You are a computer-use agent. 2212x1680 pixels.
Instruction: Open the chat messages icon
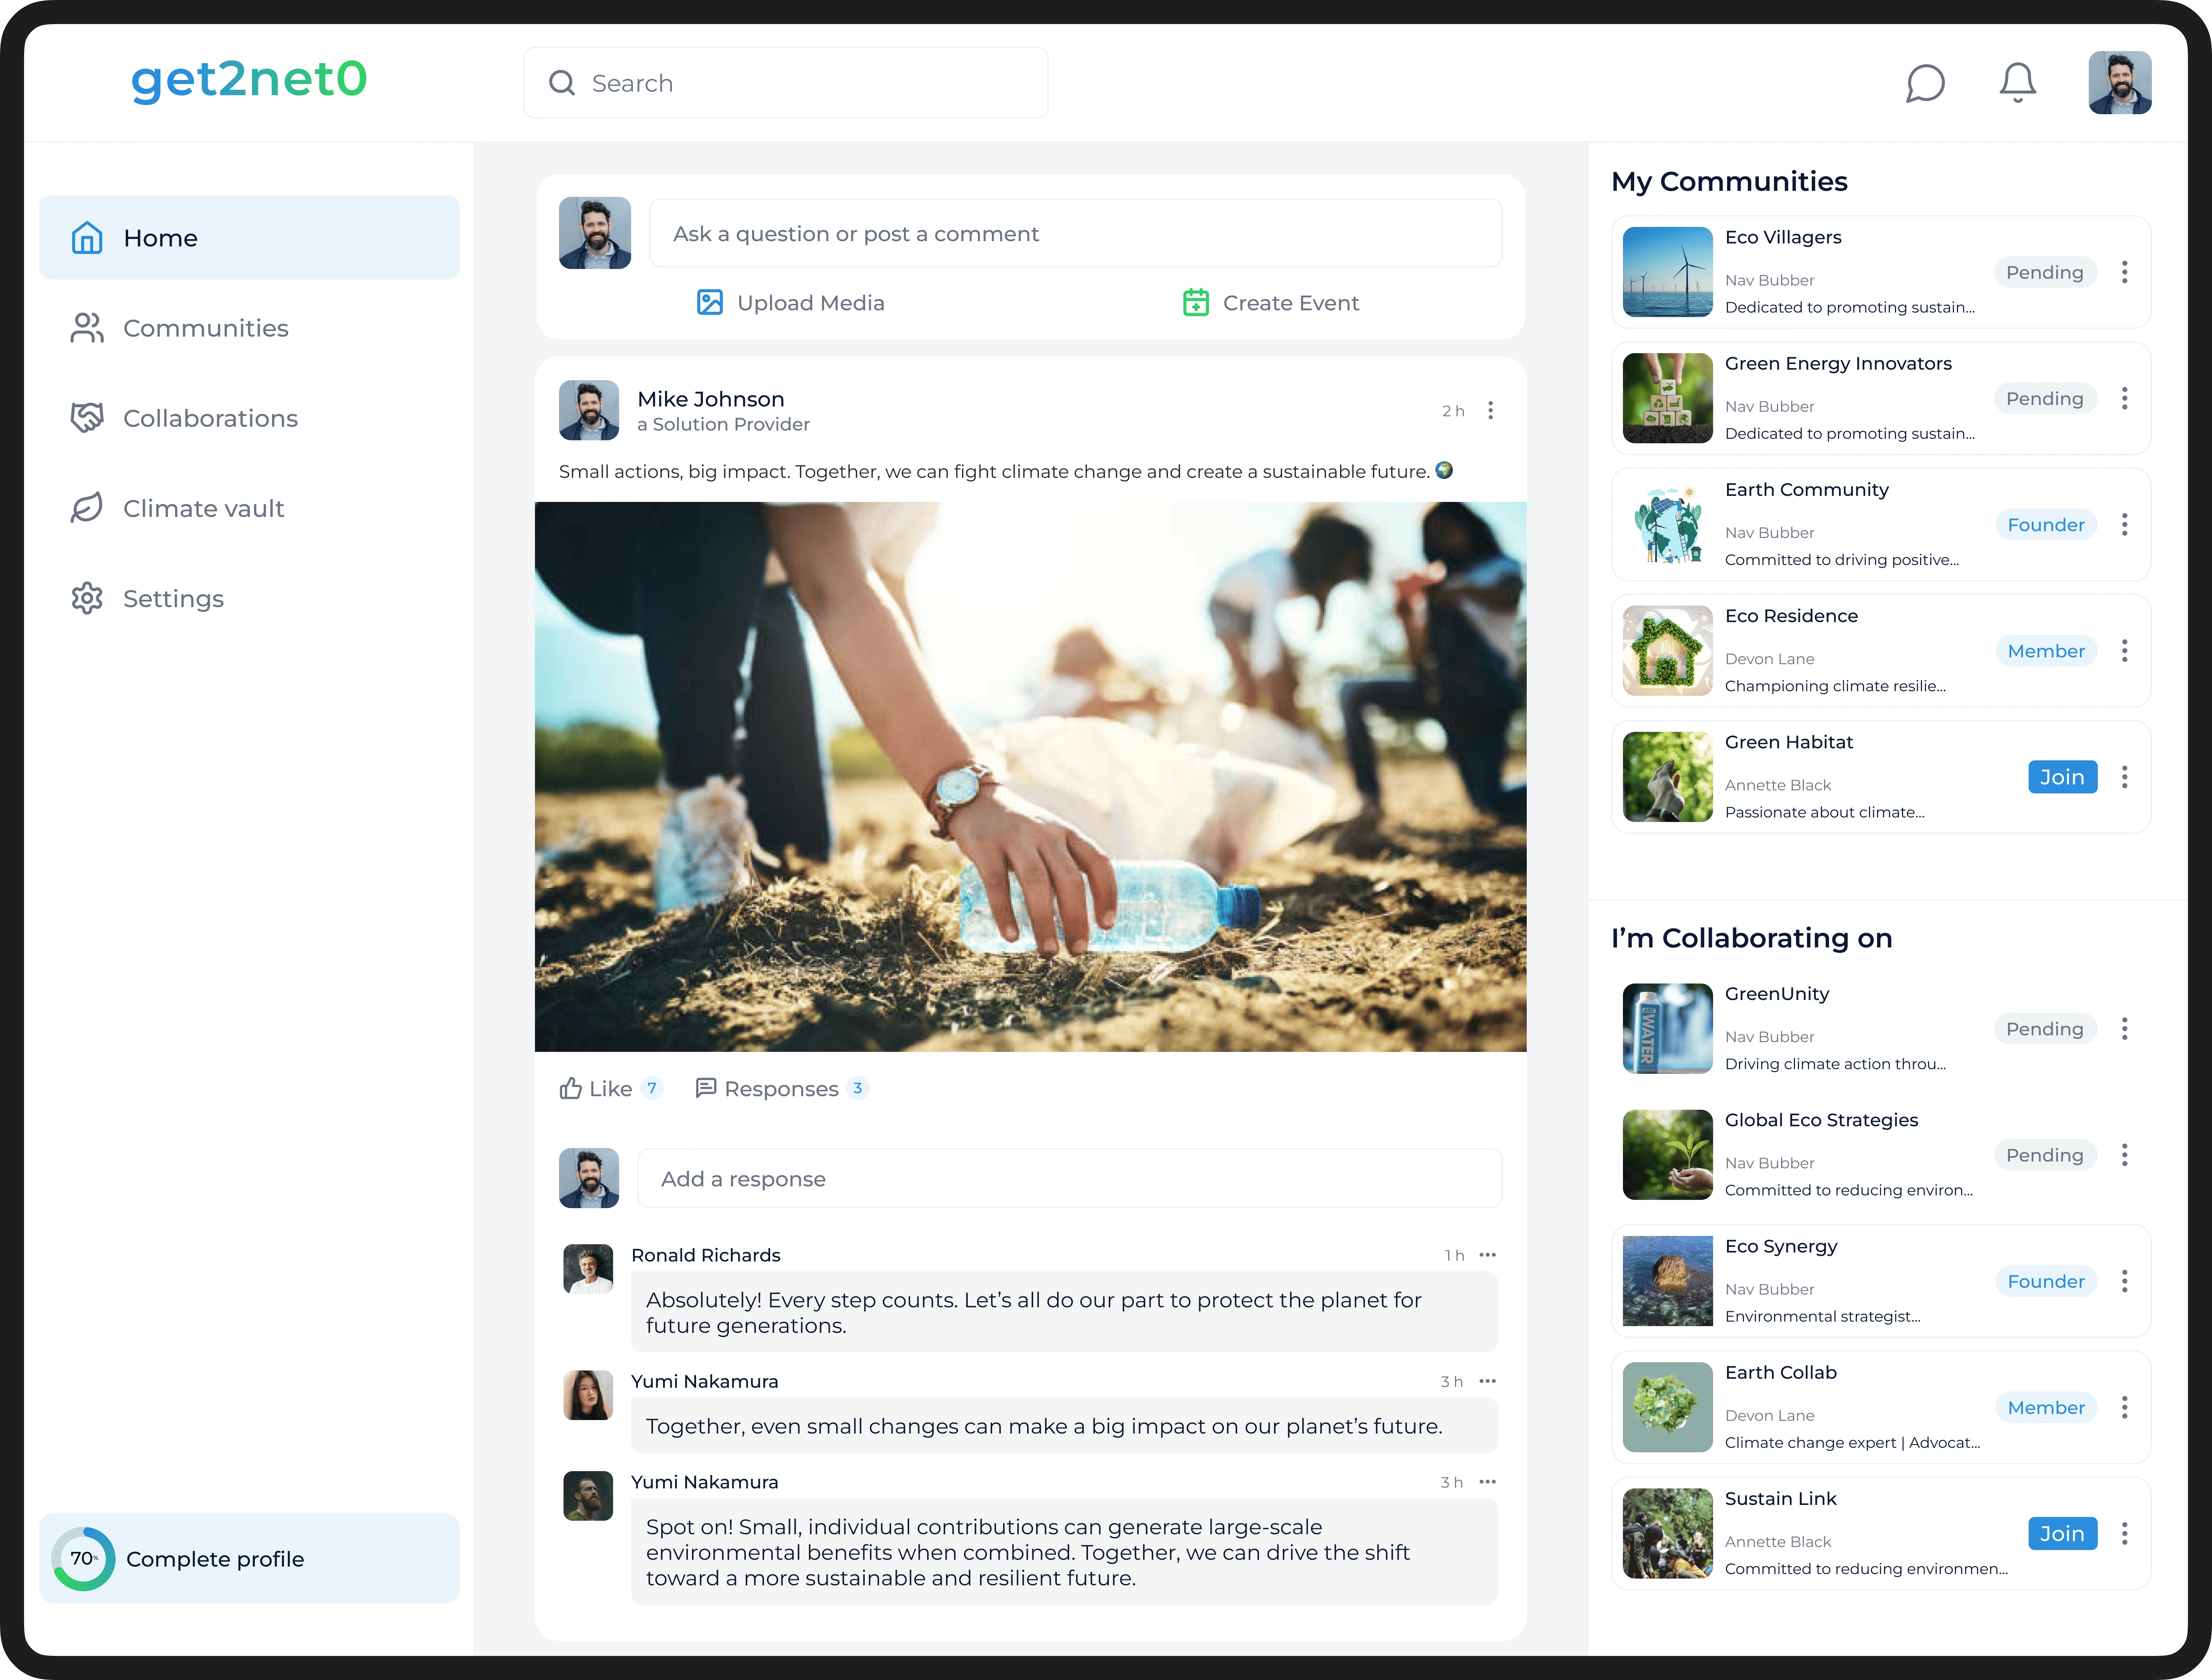click(1925, 83)
